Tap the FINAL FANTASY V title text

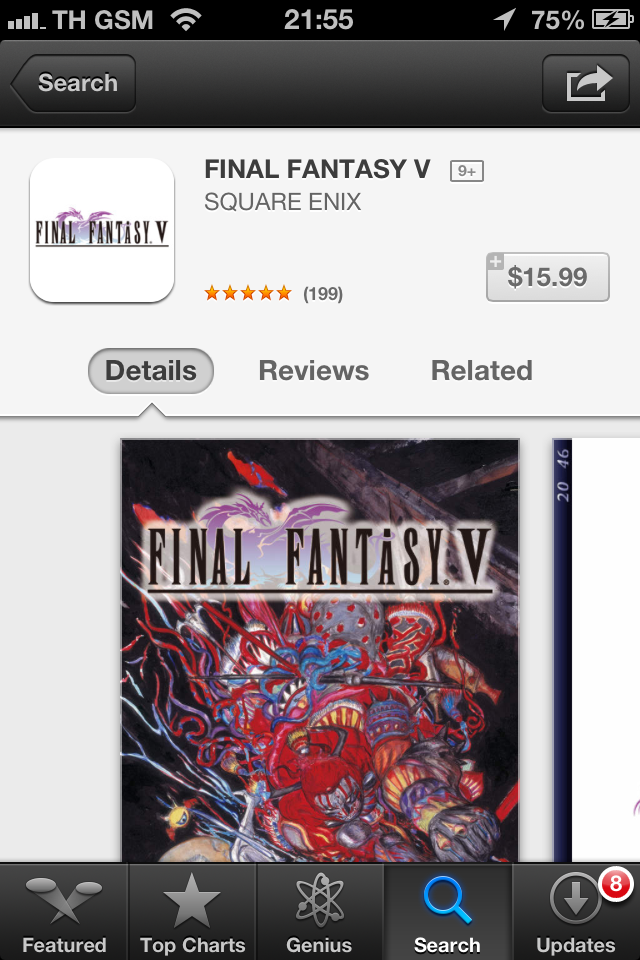coord(317,169)
